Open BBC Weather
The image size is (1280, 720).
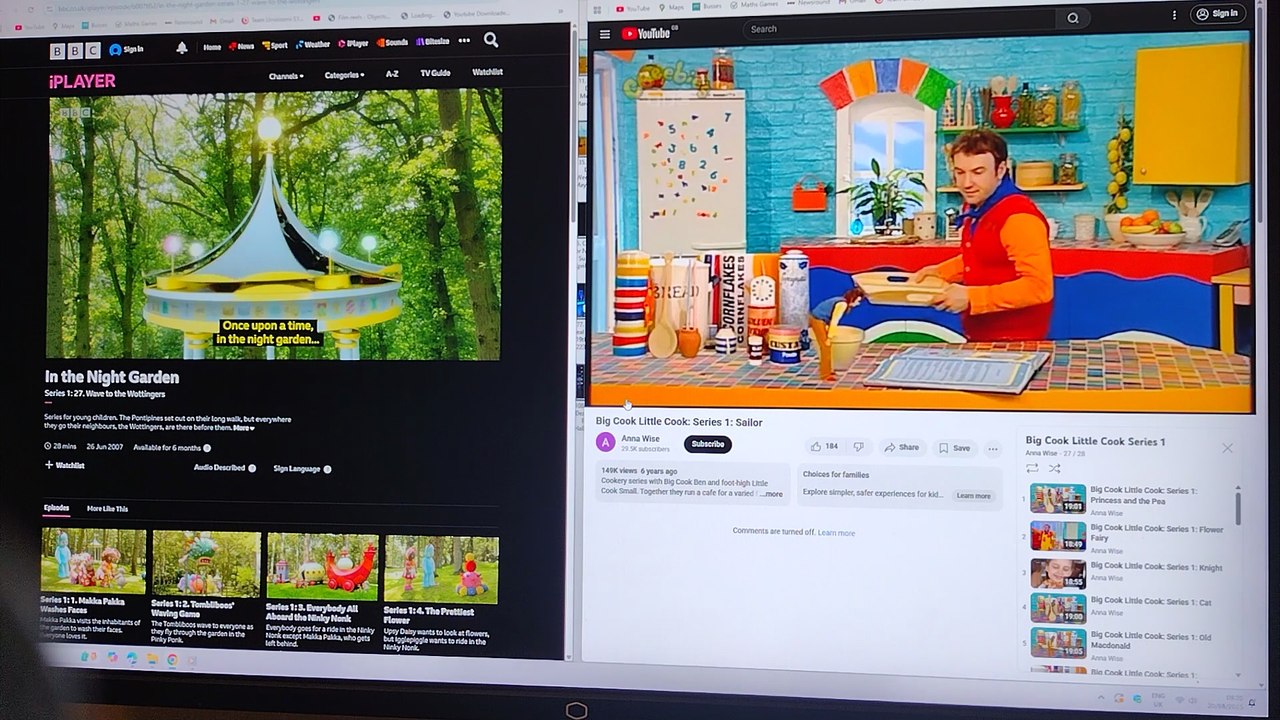[312, 45]
